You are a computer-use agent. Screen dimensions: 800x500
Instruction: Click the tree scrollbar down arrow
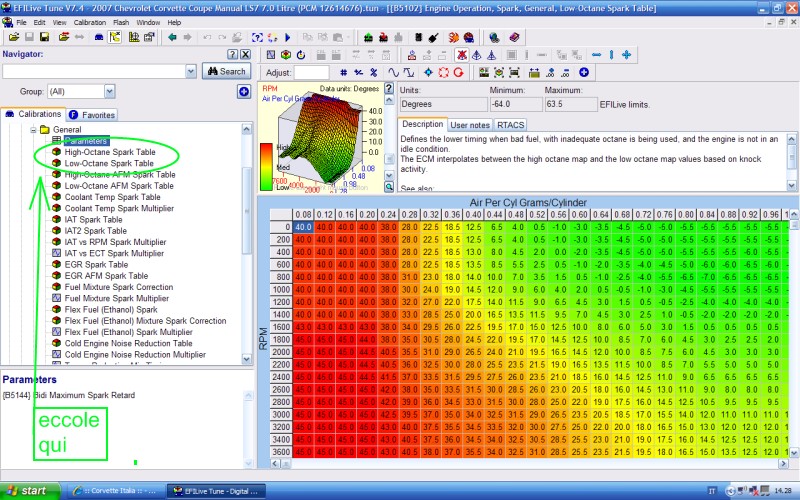click(247, 359)
